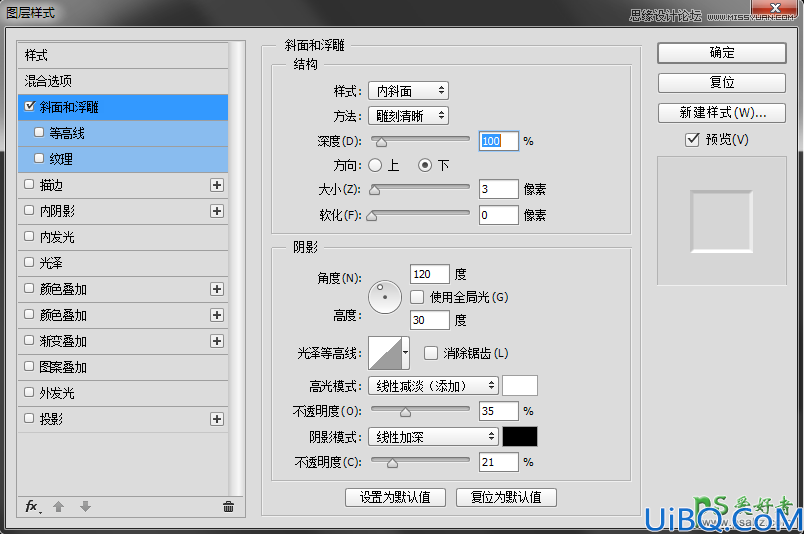Tick the 描边 checkbox
Image resolution: width=804 pixels, height=534 pixels.
point(29,184)
